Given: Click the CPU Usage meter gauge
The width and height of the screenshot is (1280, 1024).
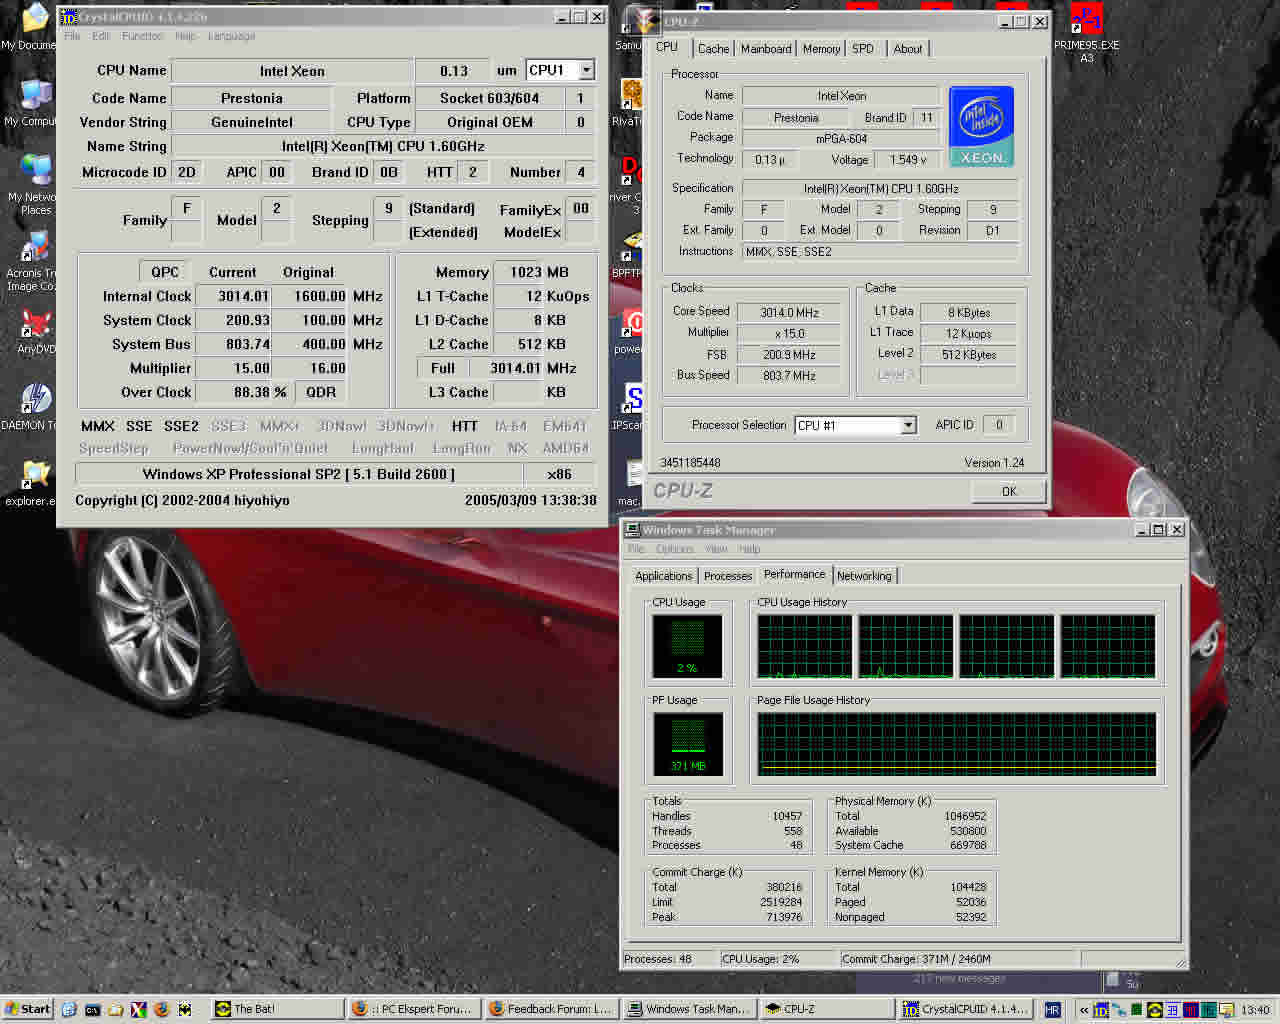Looking at the screenshot, I should point(687,646).
